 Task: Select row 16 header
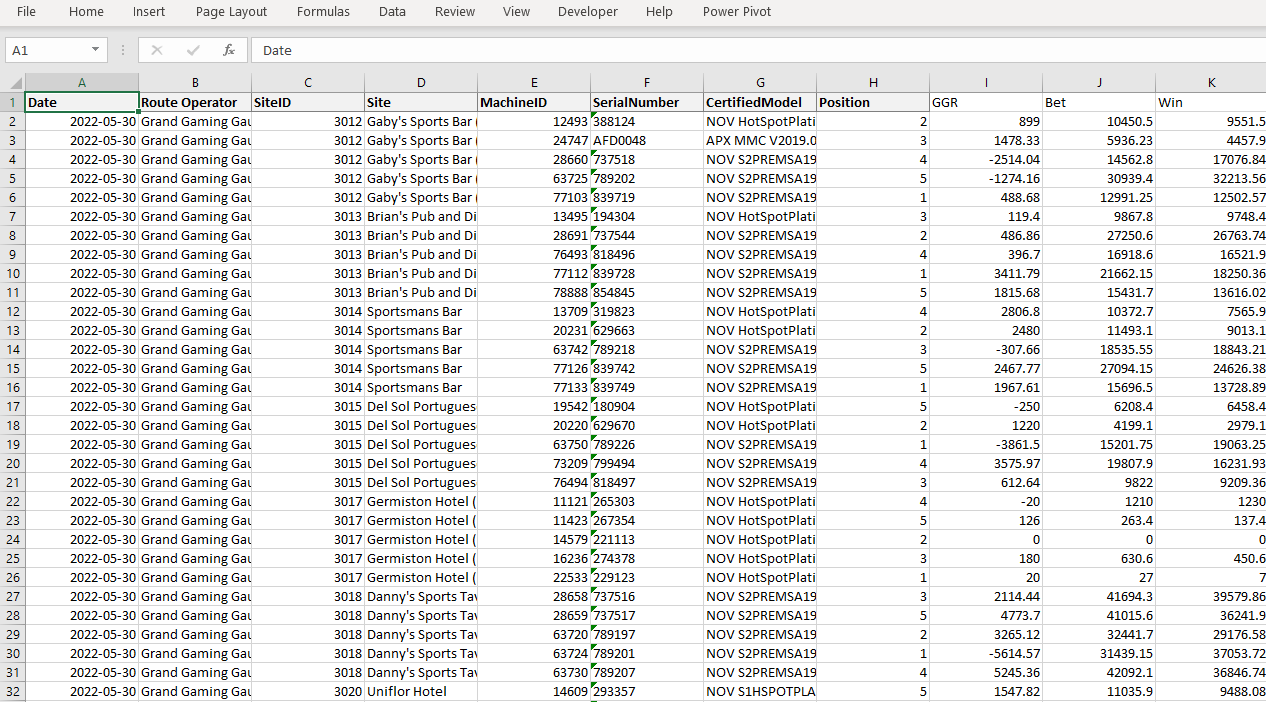13,387
